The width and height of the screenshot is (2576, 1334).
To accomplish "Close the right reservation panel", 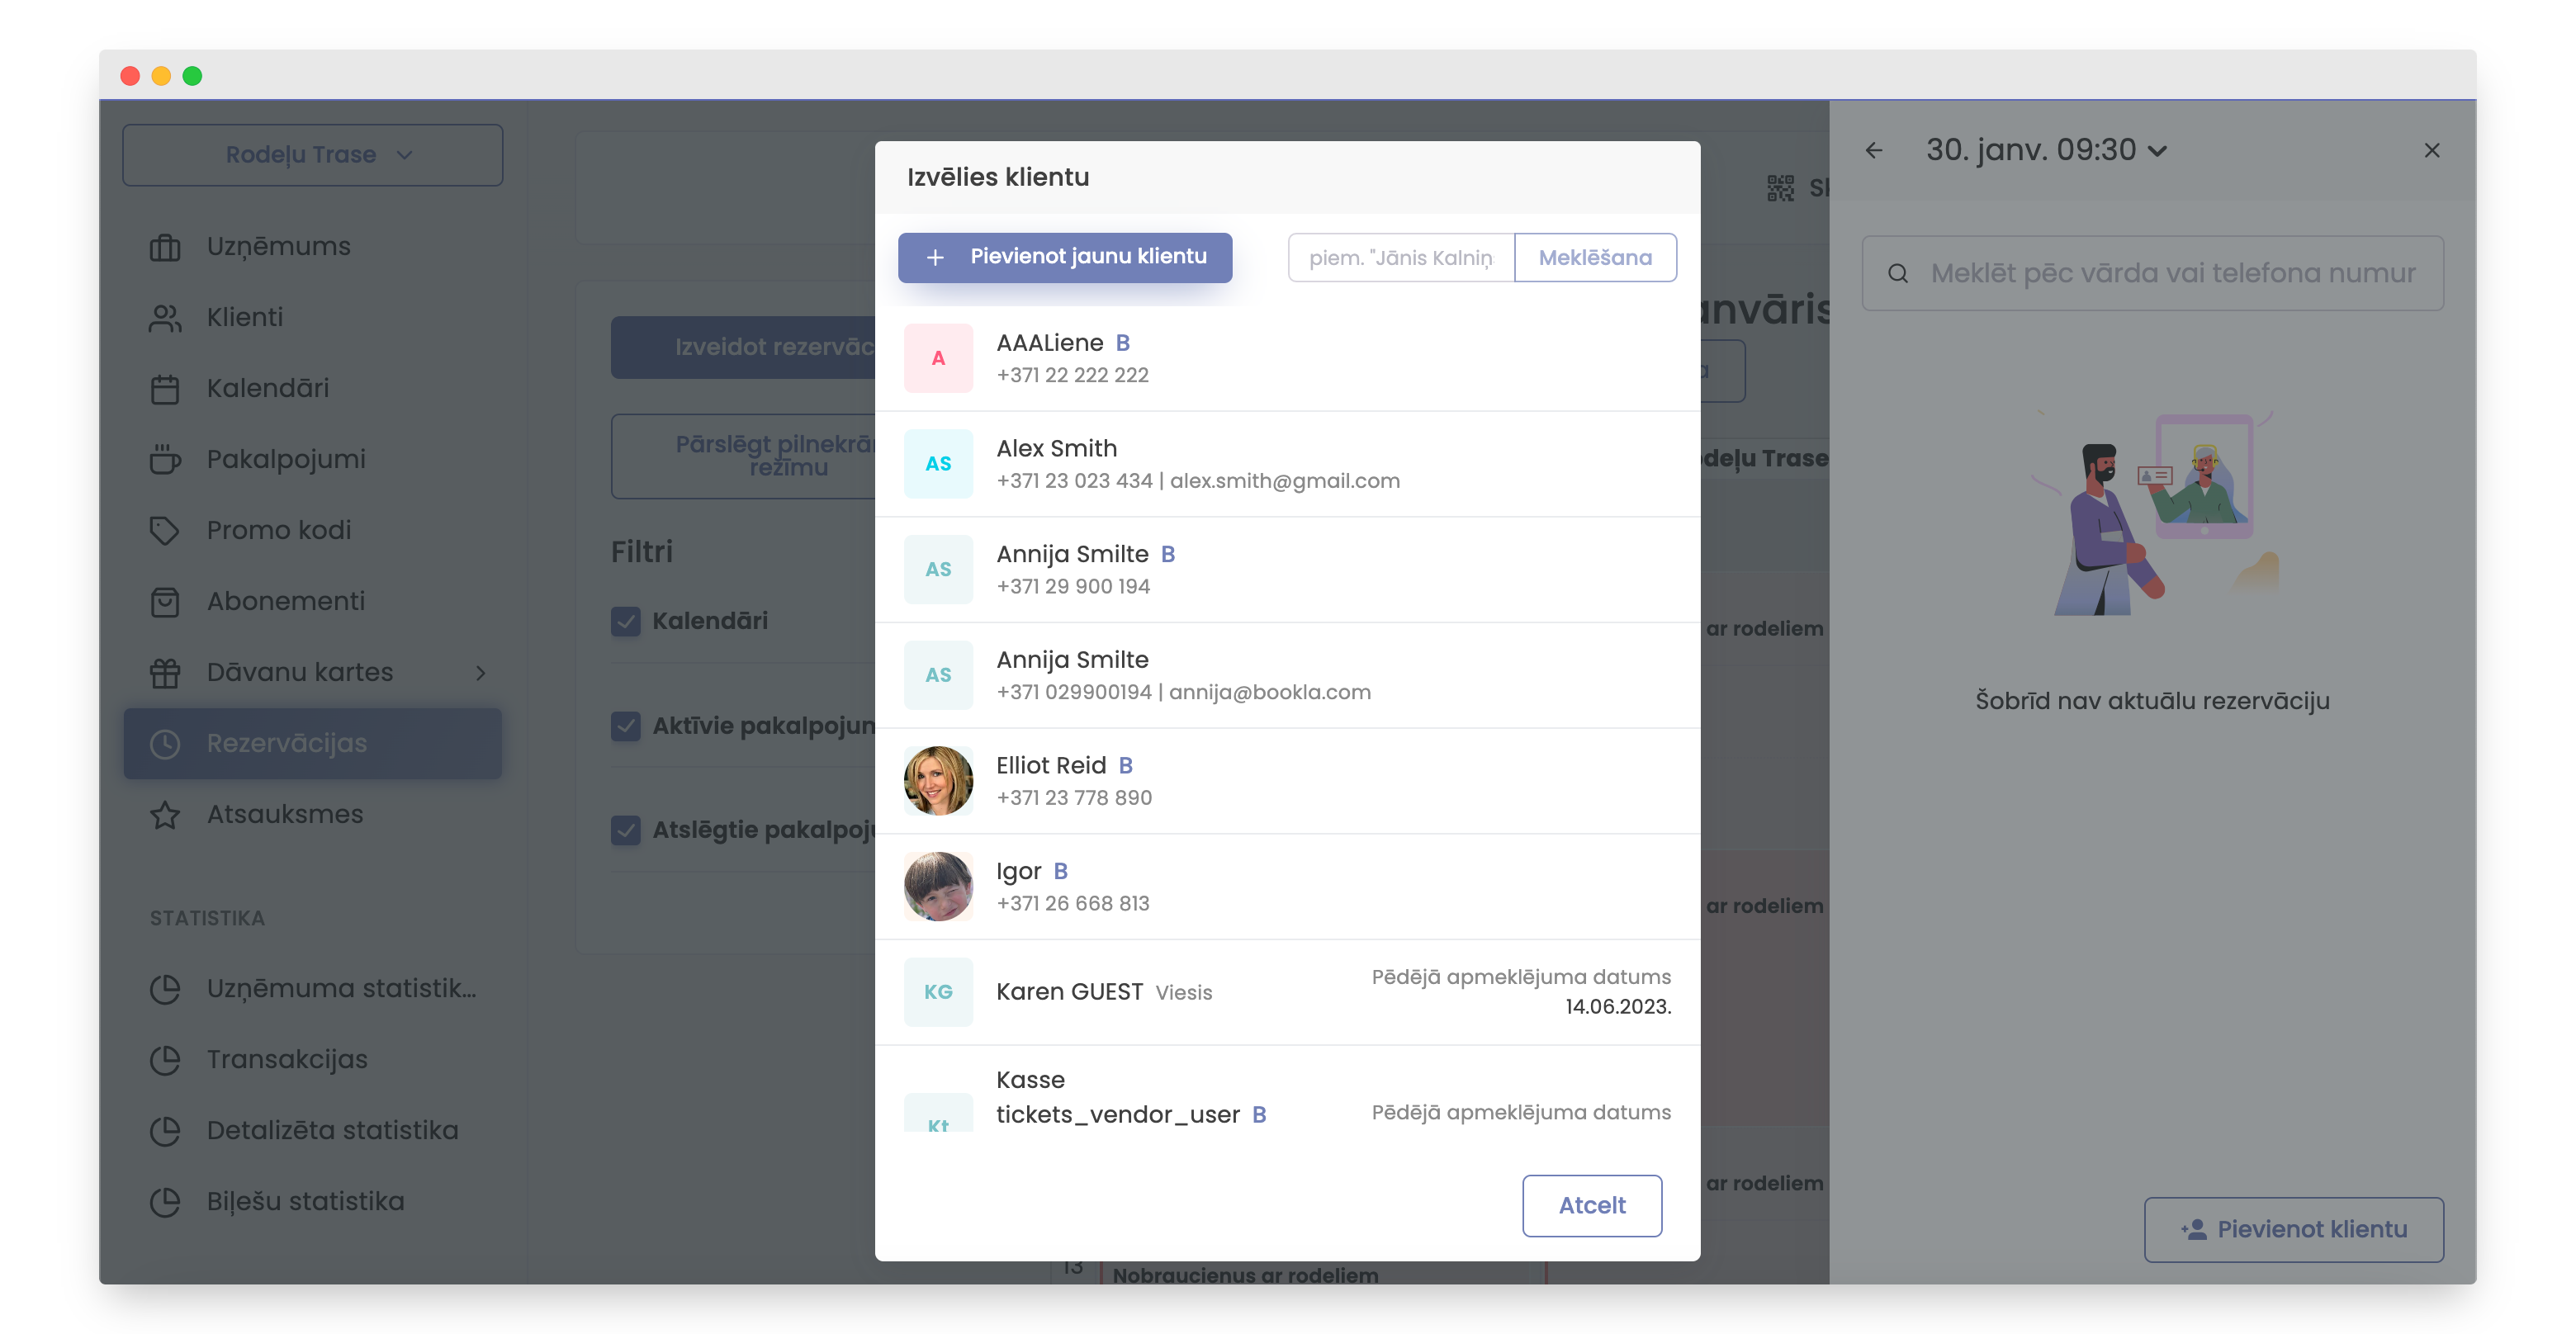I will tap(2431, 150).
